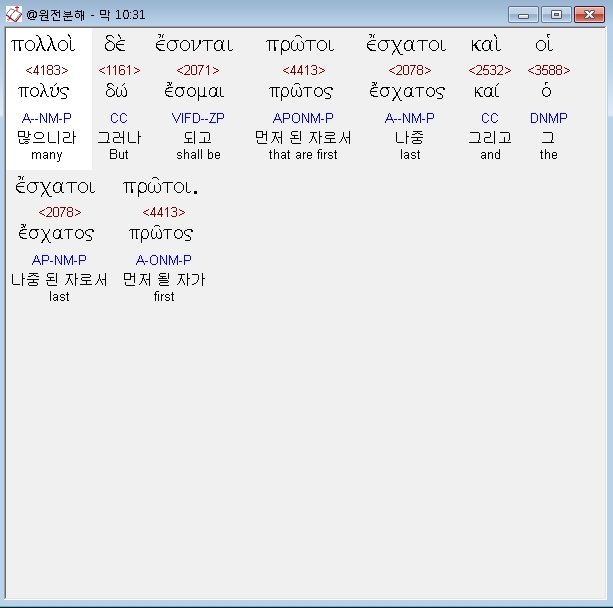The height and width of the screenshot is (608, 613).
Task: Click Strong's number <2078> above AP-NM-P
Action: click(x=60, y=212)
